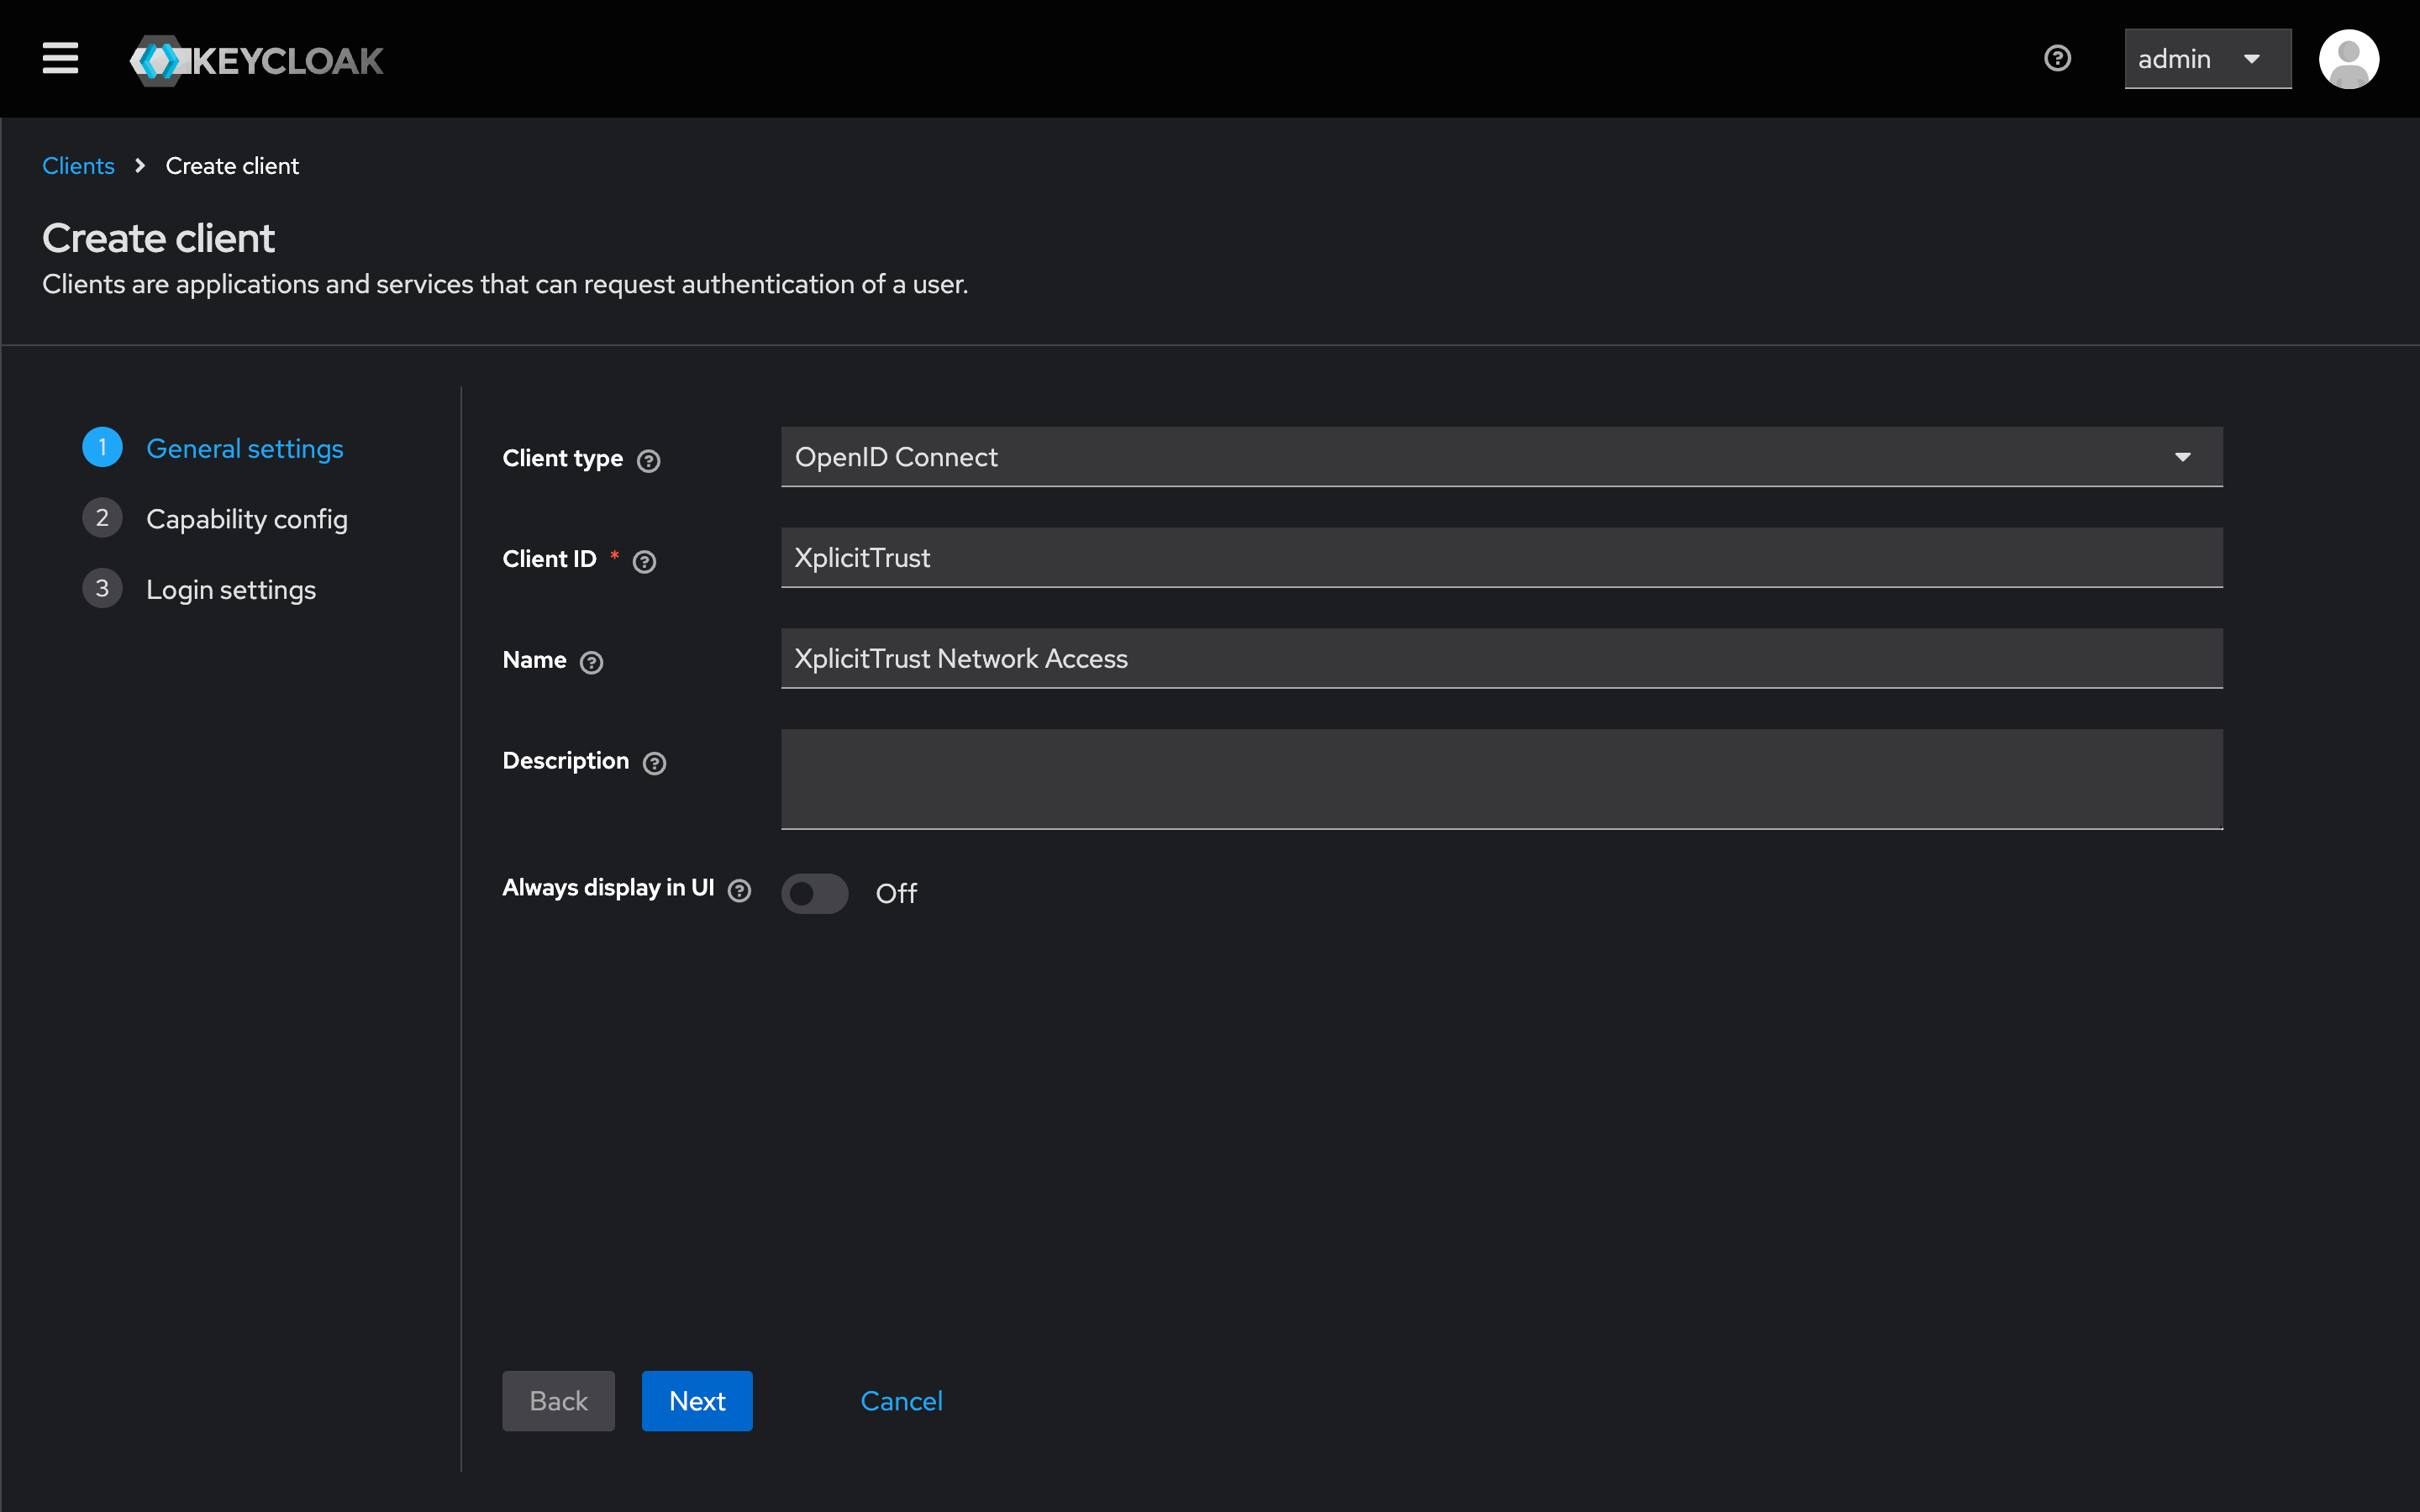Show help for Description field
The height and width of the screenshot is (1512, 2420).
[x=655, y=763]
